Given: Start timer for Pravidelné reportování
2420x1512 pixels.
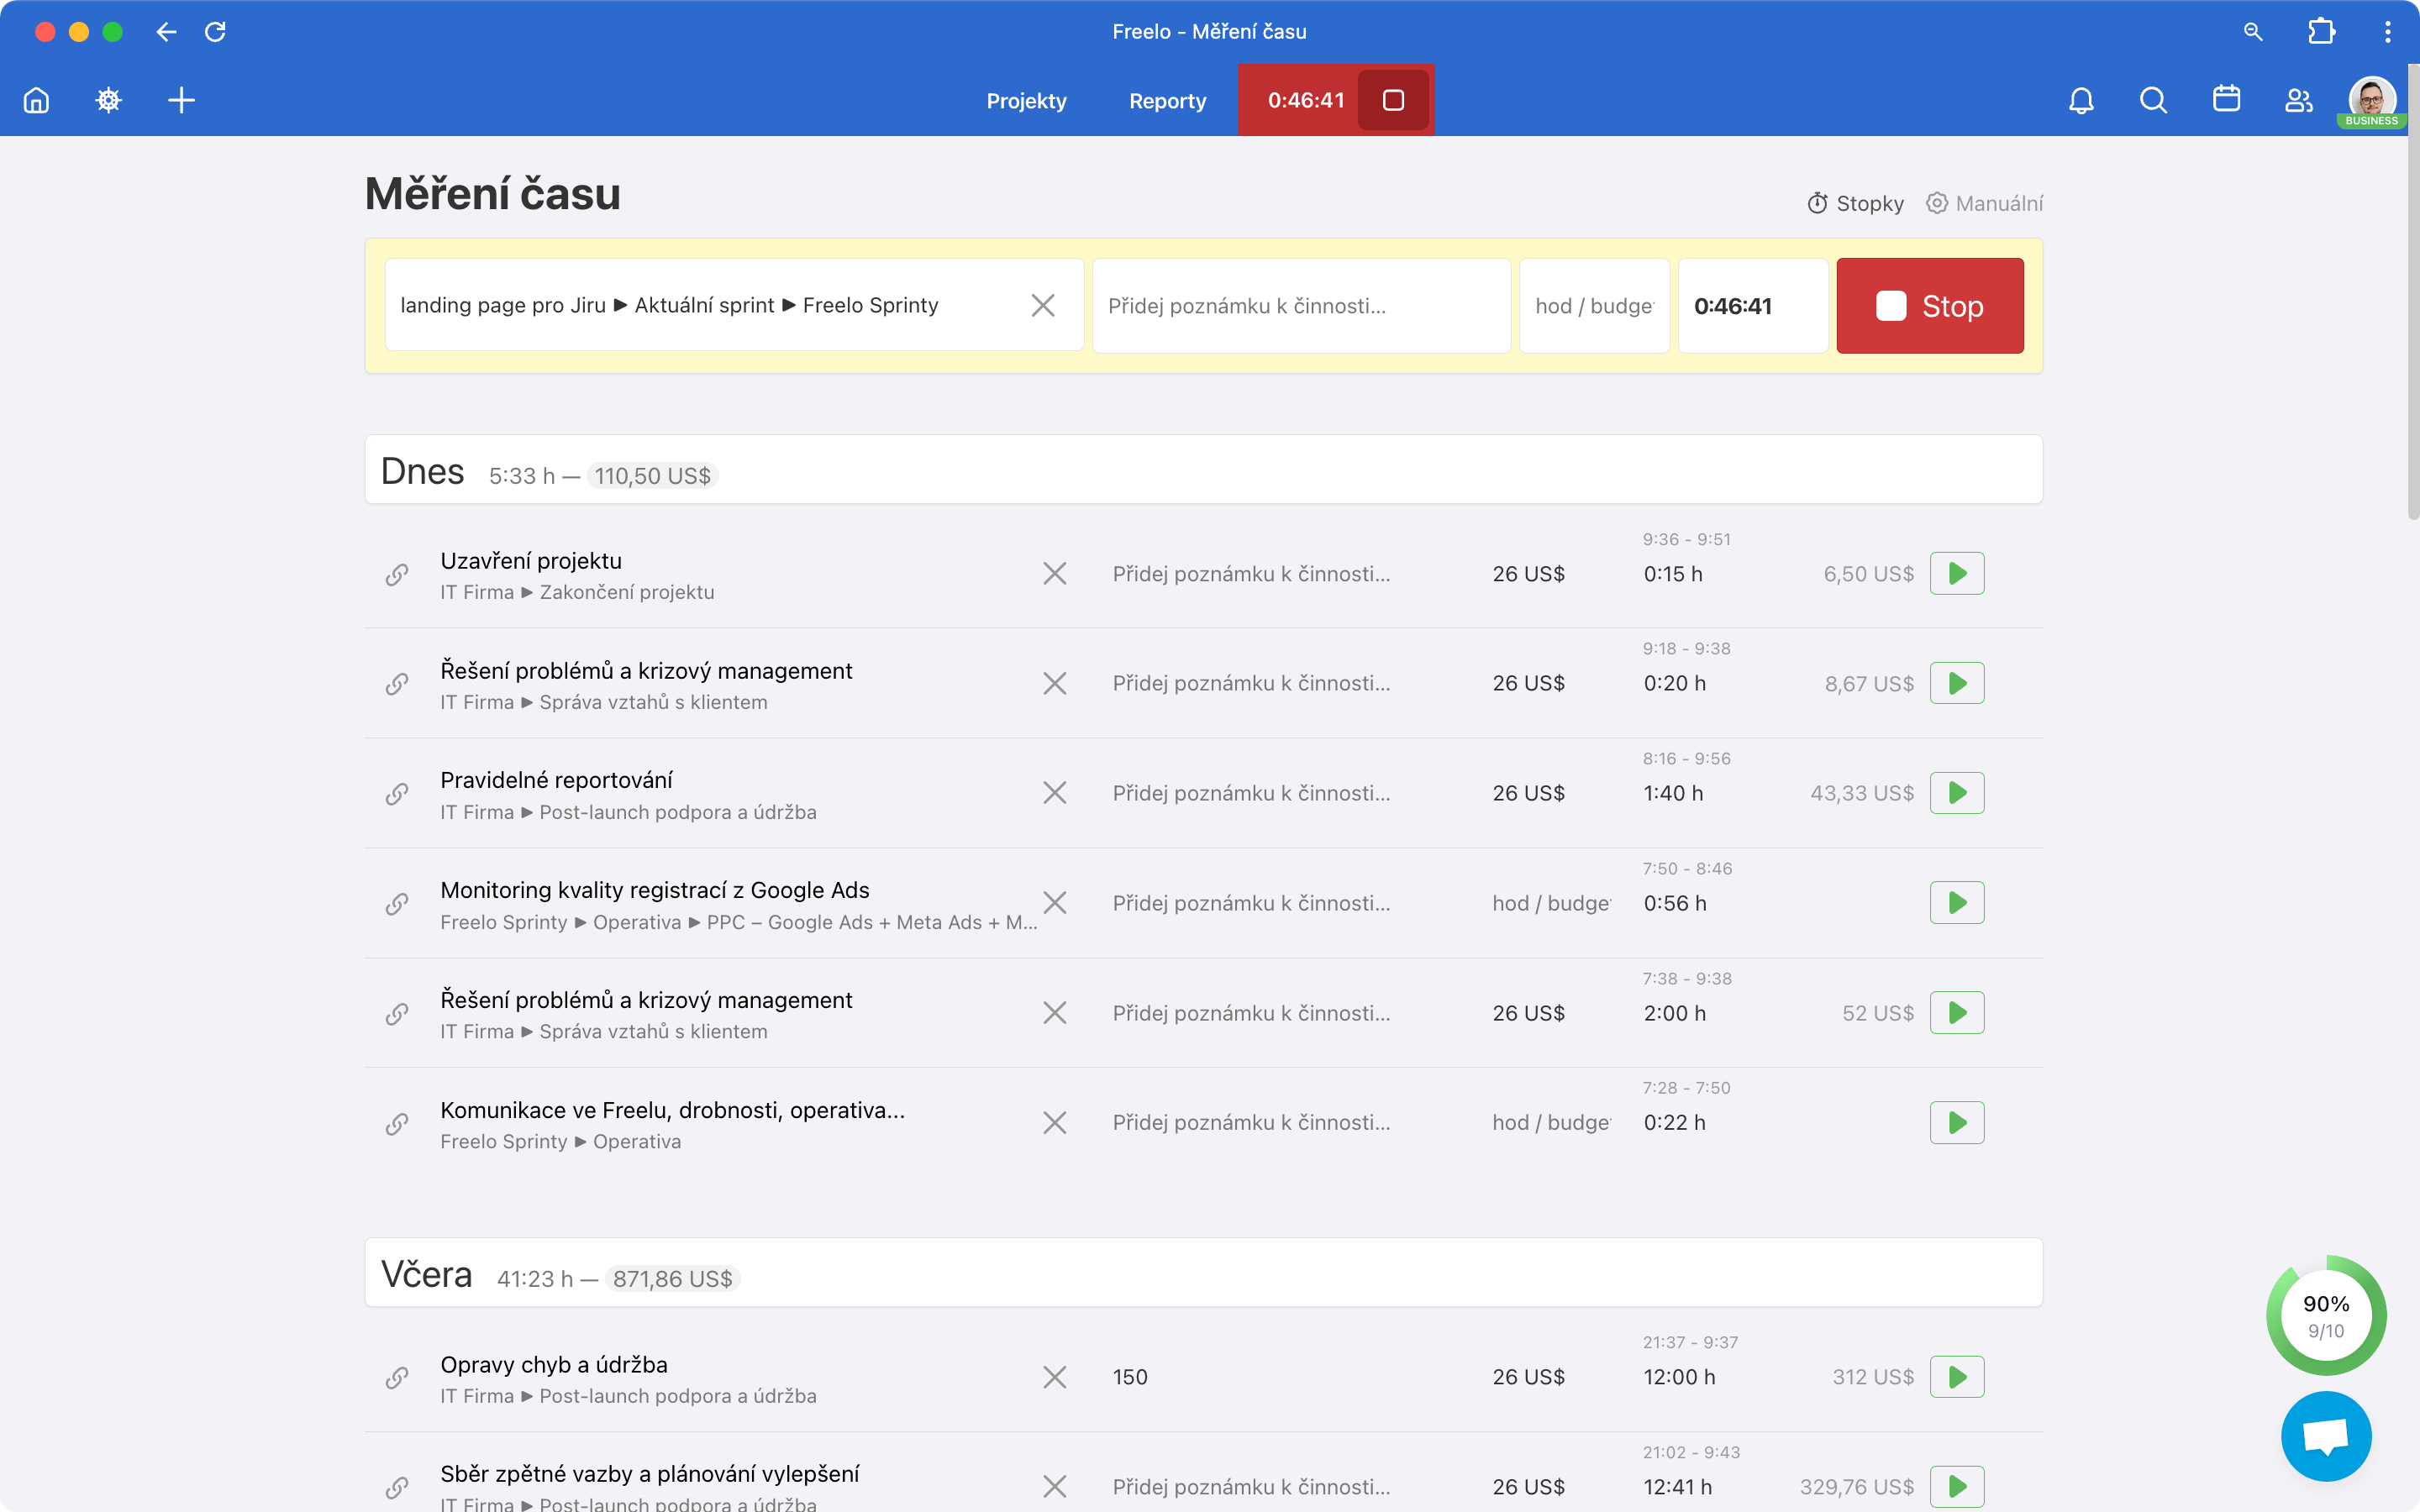Looking at the screenshot, I should (1957, 793).
